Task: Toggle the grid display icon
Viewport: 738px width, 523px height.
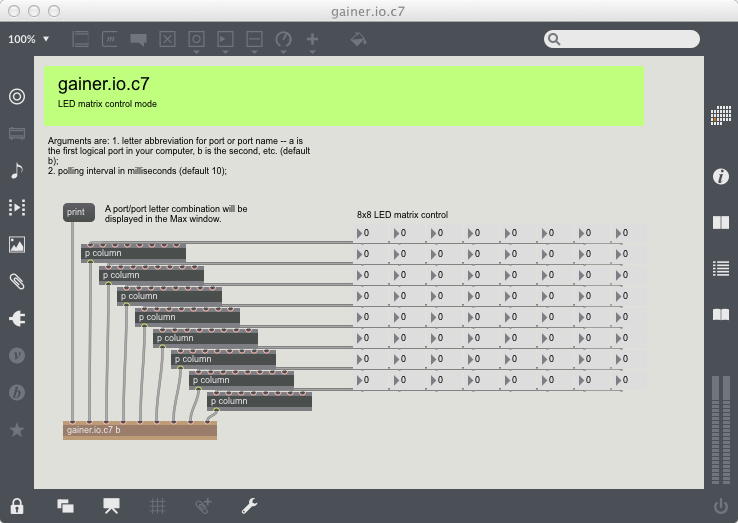Action: [157, 507]
